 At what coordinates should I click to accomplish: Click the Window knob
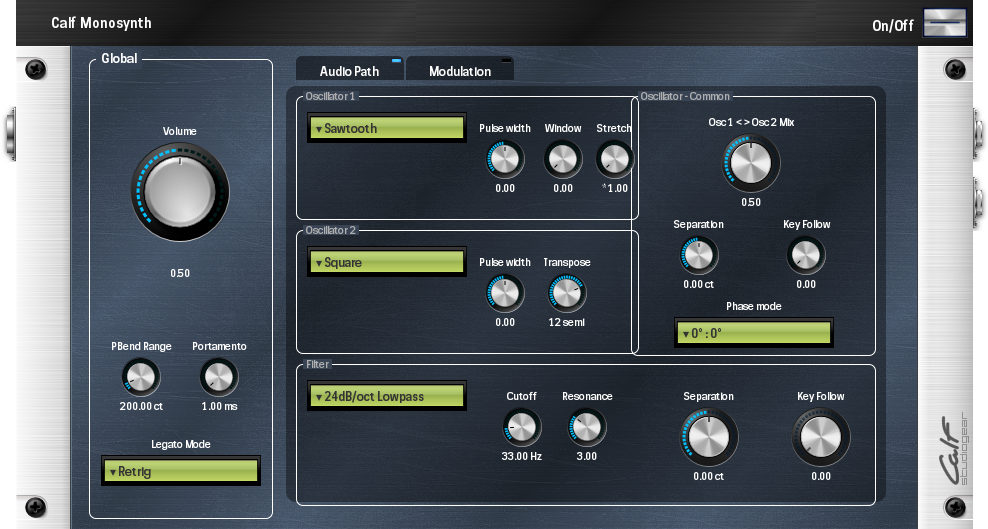point(563,159)
